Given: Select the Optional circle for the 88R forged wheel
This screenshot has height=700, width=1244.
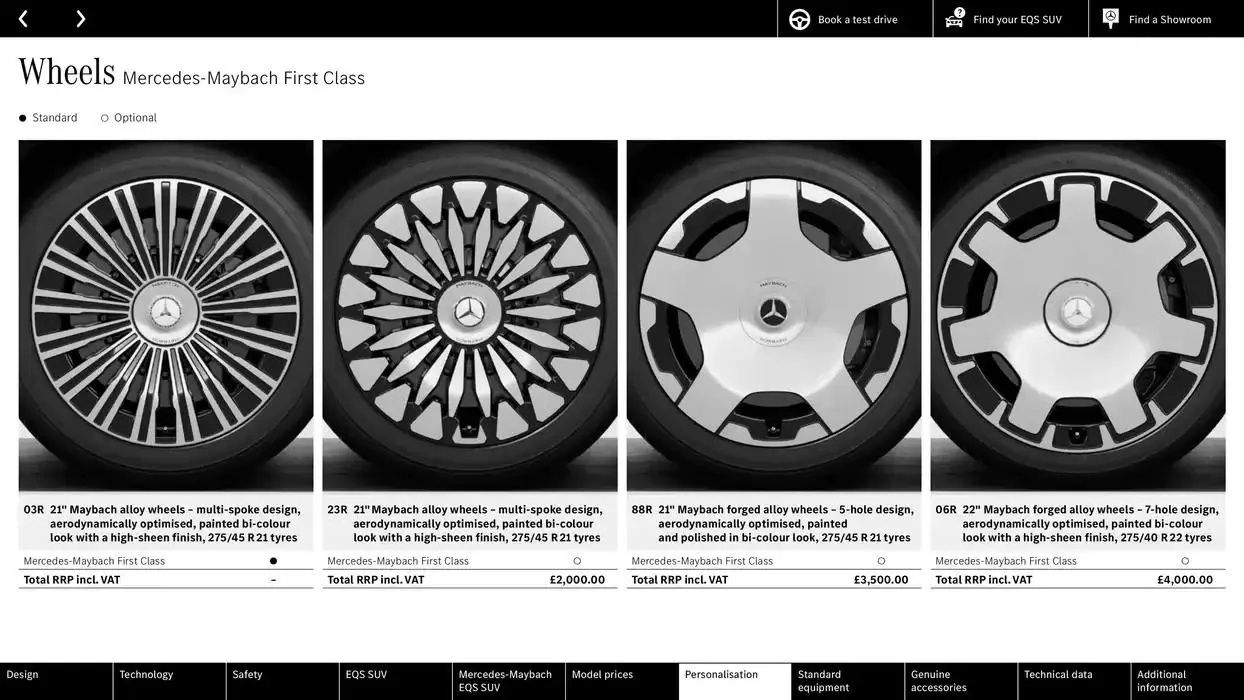Looking at the screenshot, I should 880,559.
